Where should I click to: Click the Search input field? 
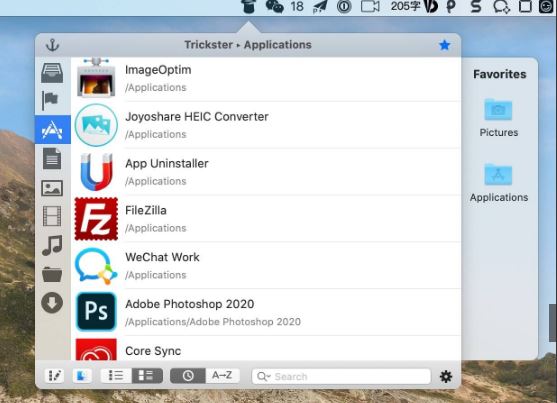coord(341,376)
